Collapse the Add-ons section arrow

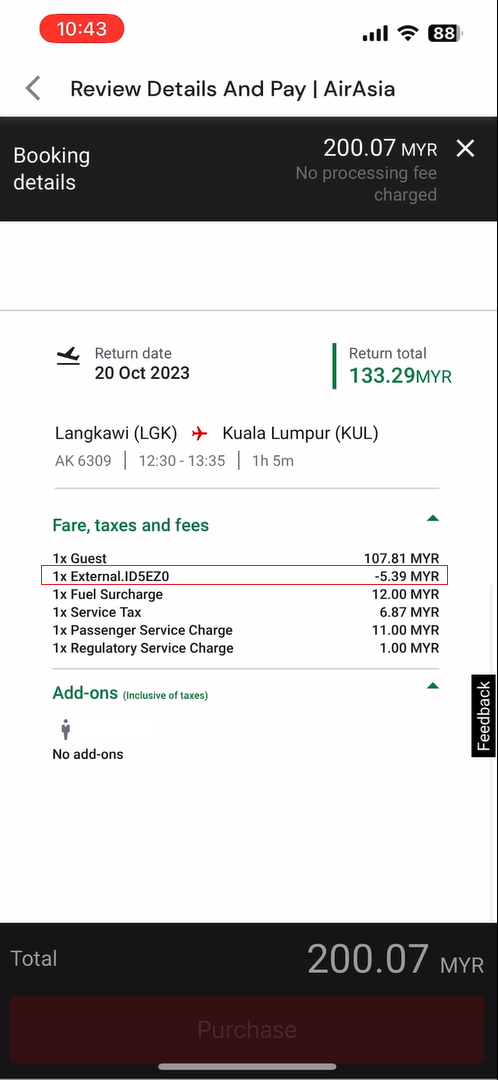point(433,685)
